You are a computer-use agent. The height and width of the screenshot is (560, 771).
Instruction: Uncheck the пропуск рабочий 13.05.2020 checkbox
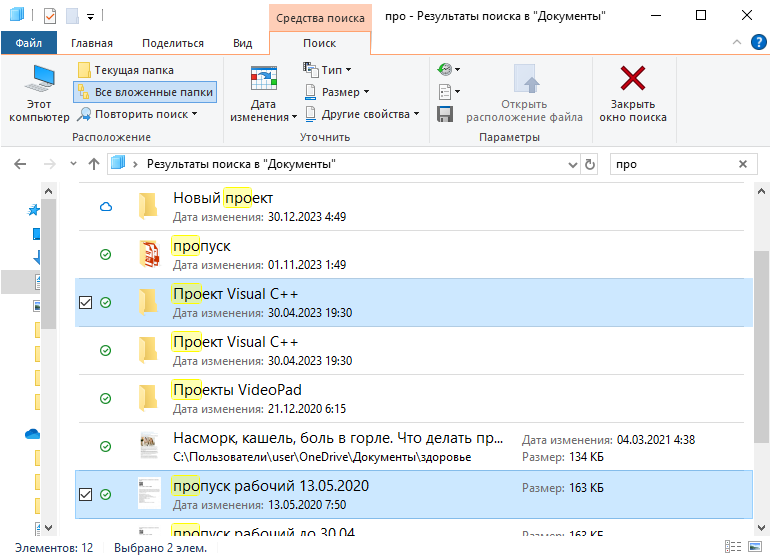(x=86, y=494)
